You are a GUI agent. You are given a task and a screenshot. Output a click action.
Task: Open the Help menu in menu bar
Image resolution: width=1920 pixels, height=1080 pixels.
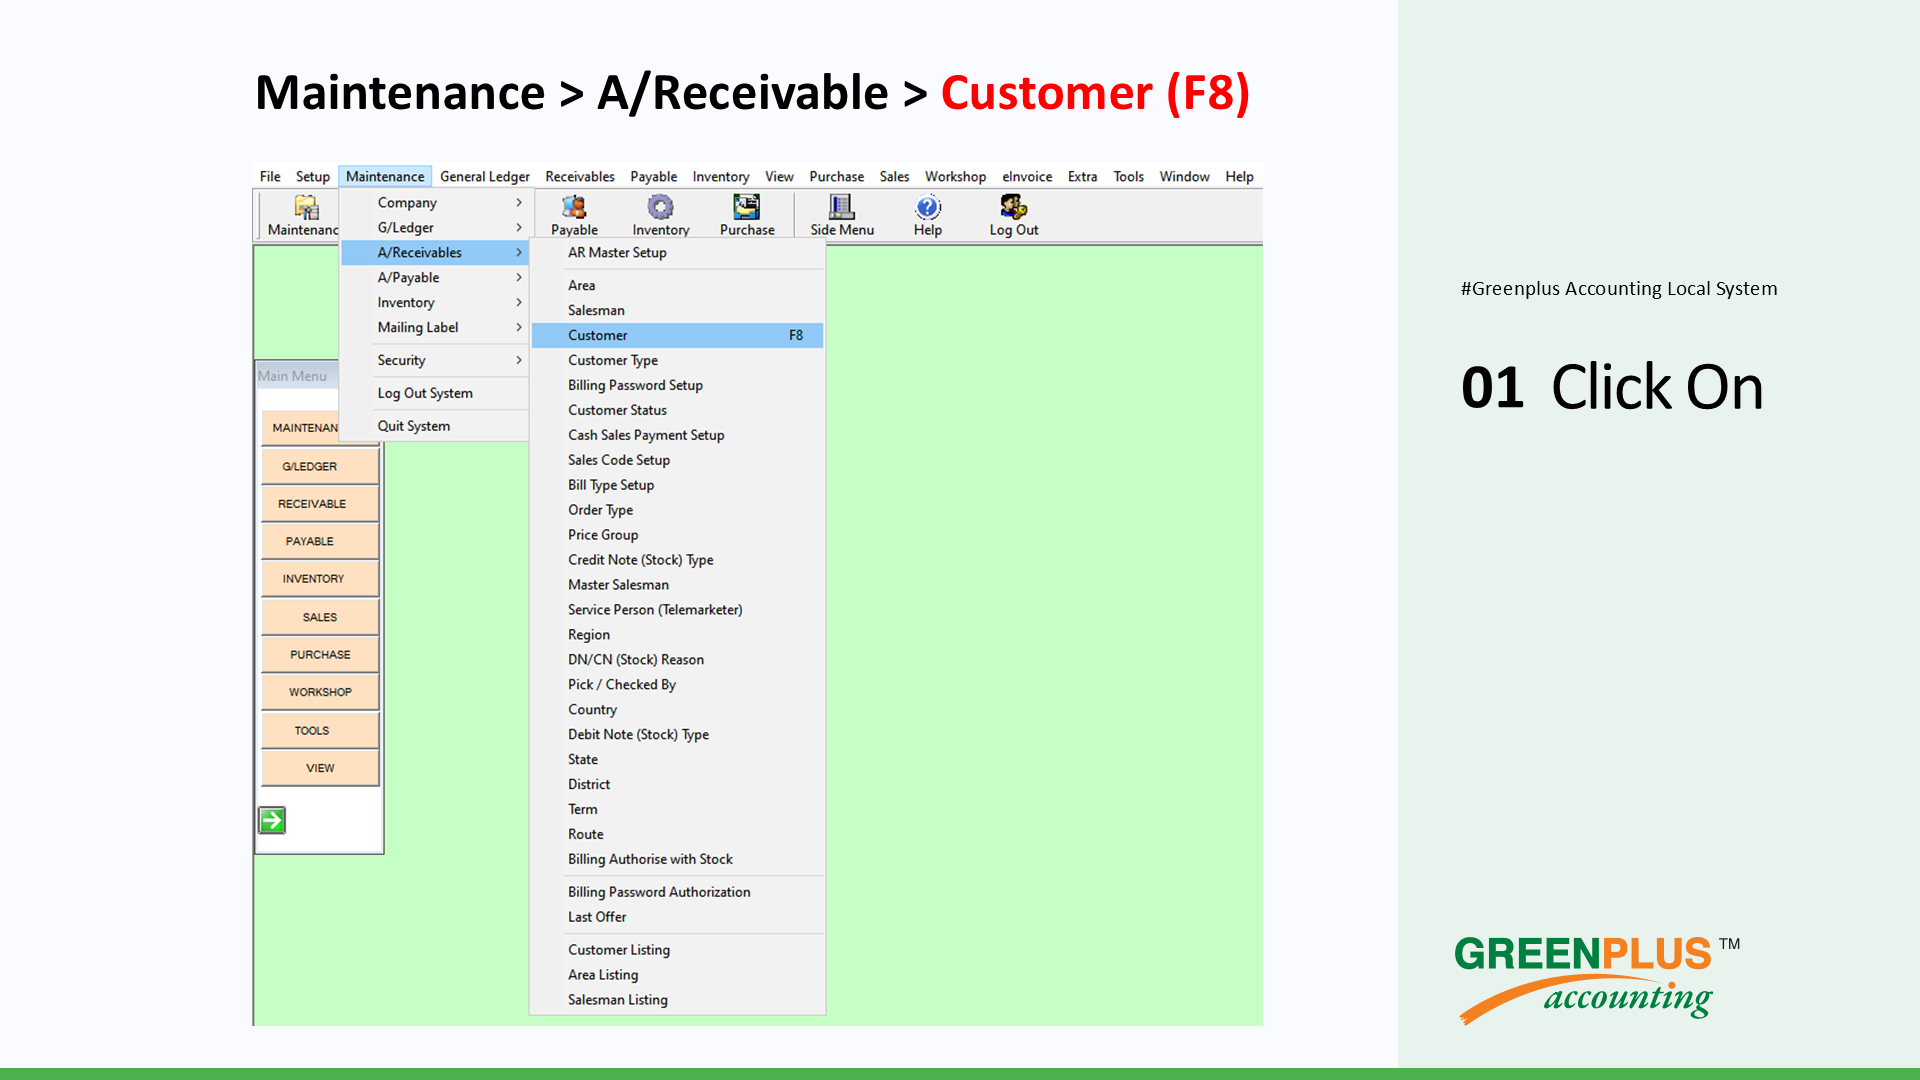click(1240, 176)
